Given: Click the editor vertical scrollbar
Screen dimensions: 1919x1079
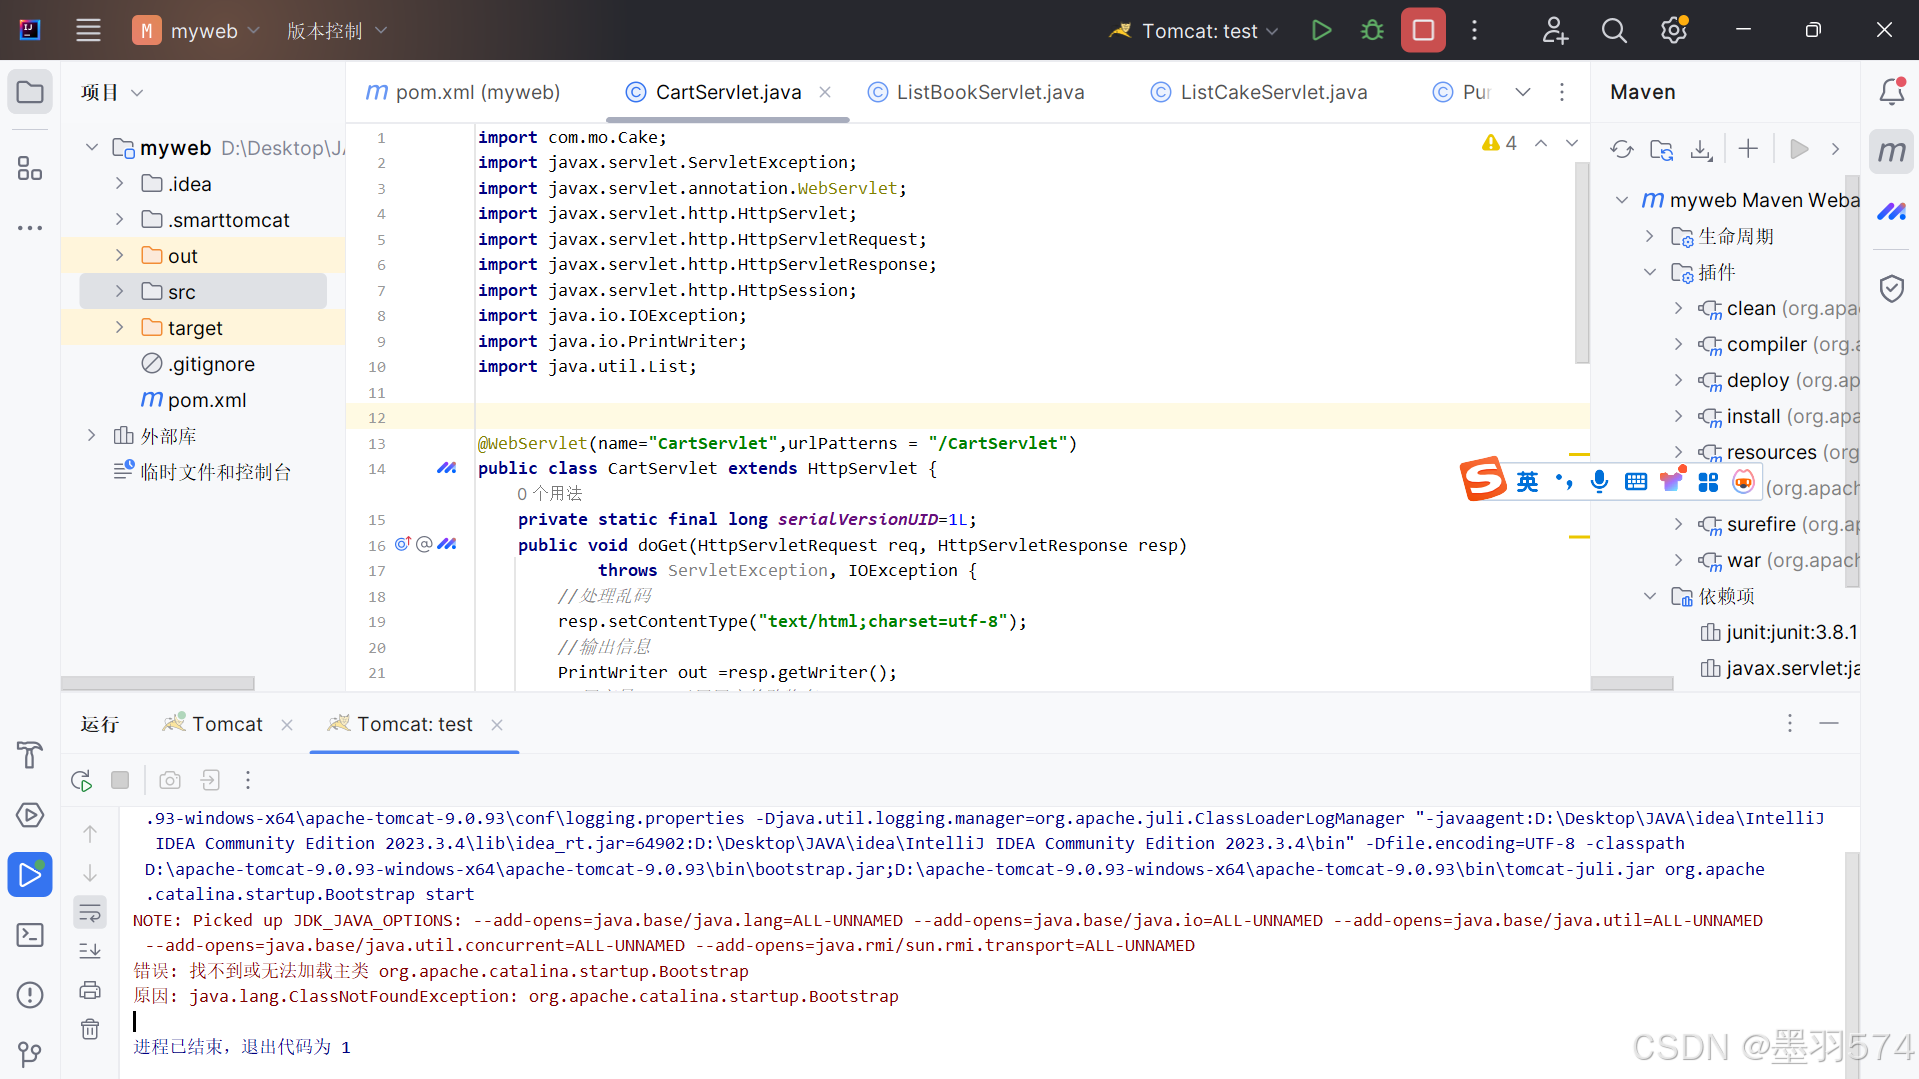Looking at the screenshot, I should click(1582, 262).
